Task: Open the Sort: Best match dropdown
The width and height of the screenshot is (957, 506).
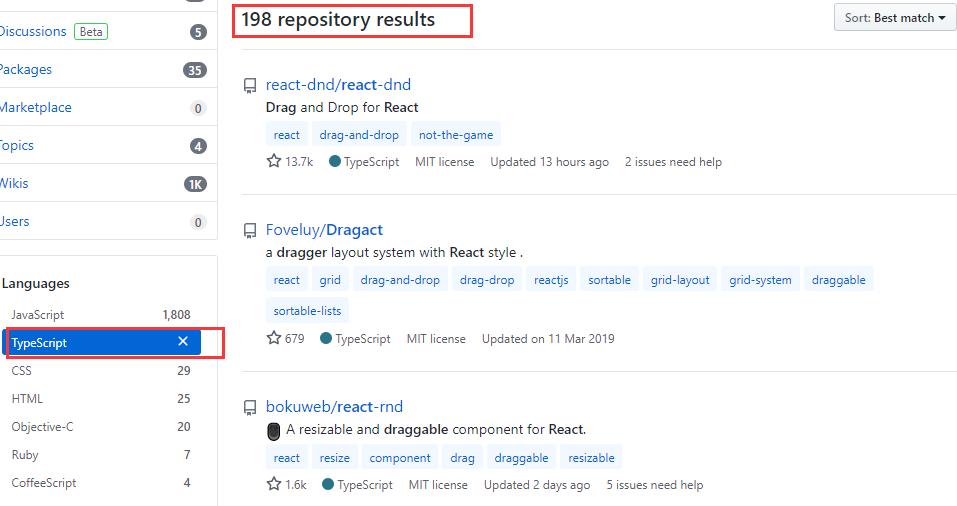Action: 895,18
